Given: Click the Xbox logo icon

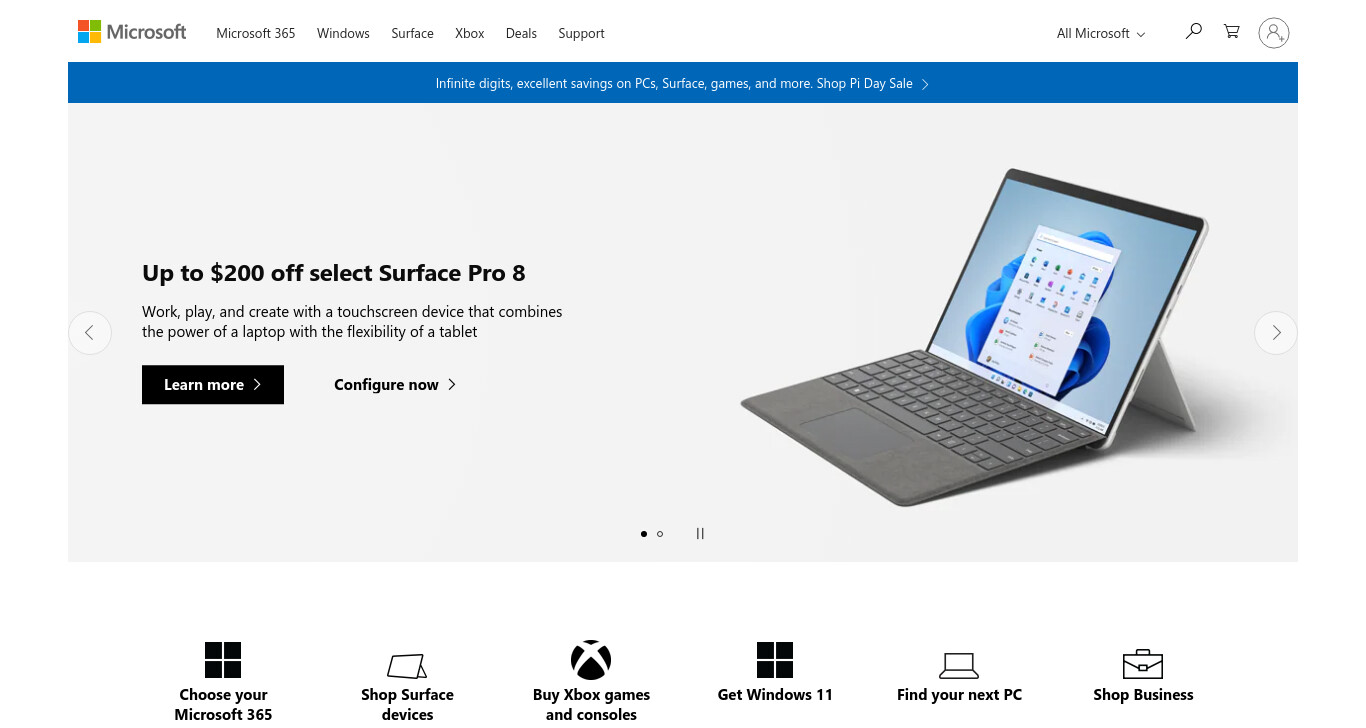Looking at the screenshot, I should tap(591, 660).
